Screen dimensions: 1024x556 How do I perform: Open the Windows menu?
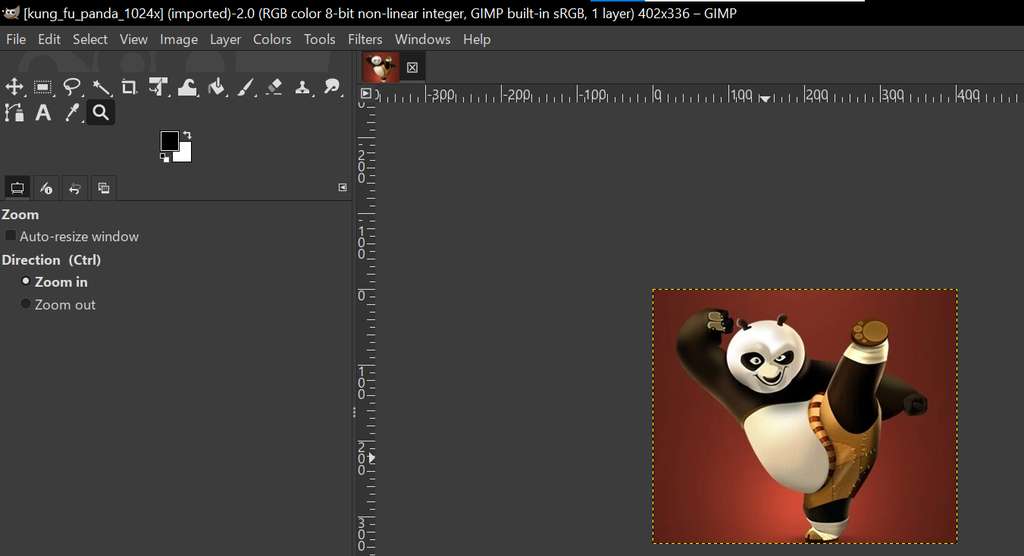click(x=423, y=39)
